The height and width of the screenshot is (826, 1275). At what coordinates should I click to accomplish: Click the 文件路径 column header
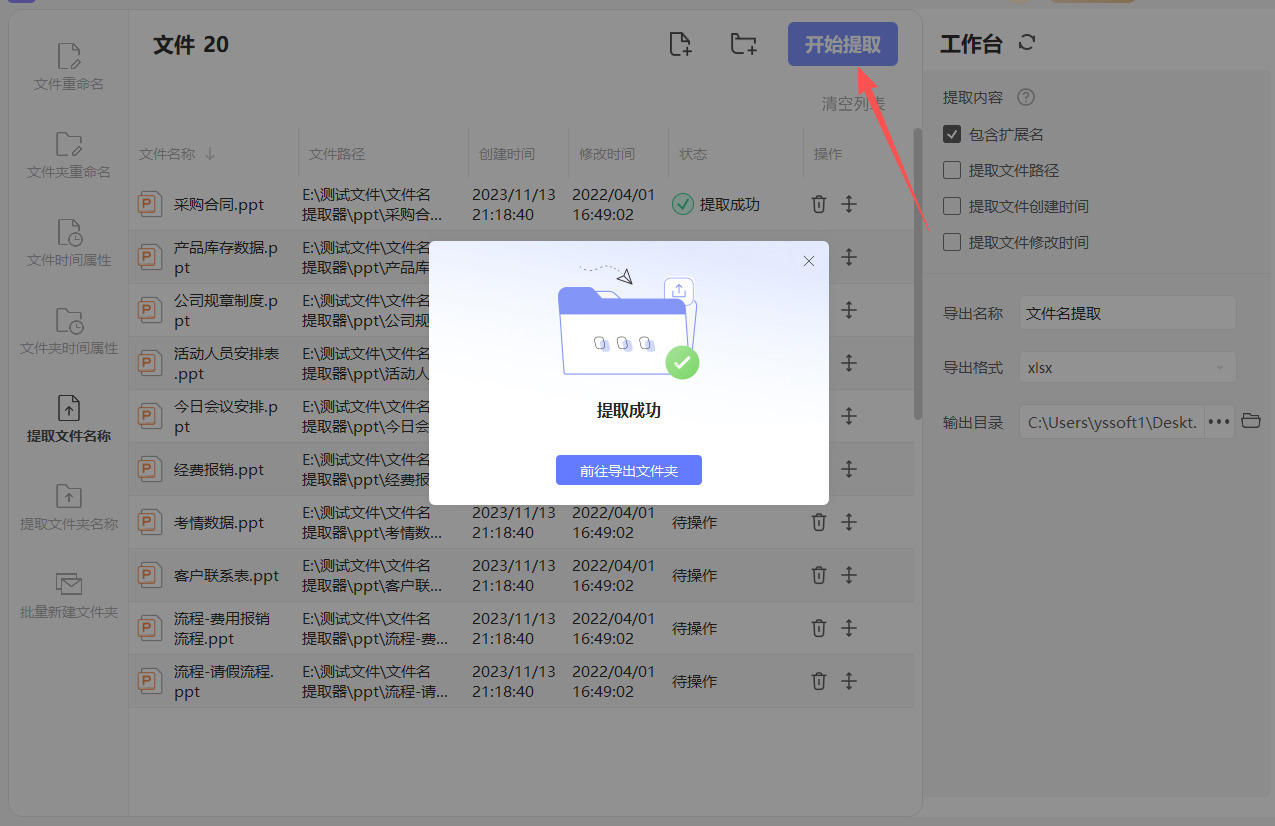337,154
